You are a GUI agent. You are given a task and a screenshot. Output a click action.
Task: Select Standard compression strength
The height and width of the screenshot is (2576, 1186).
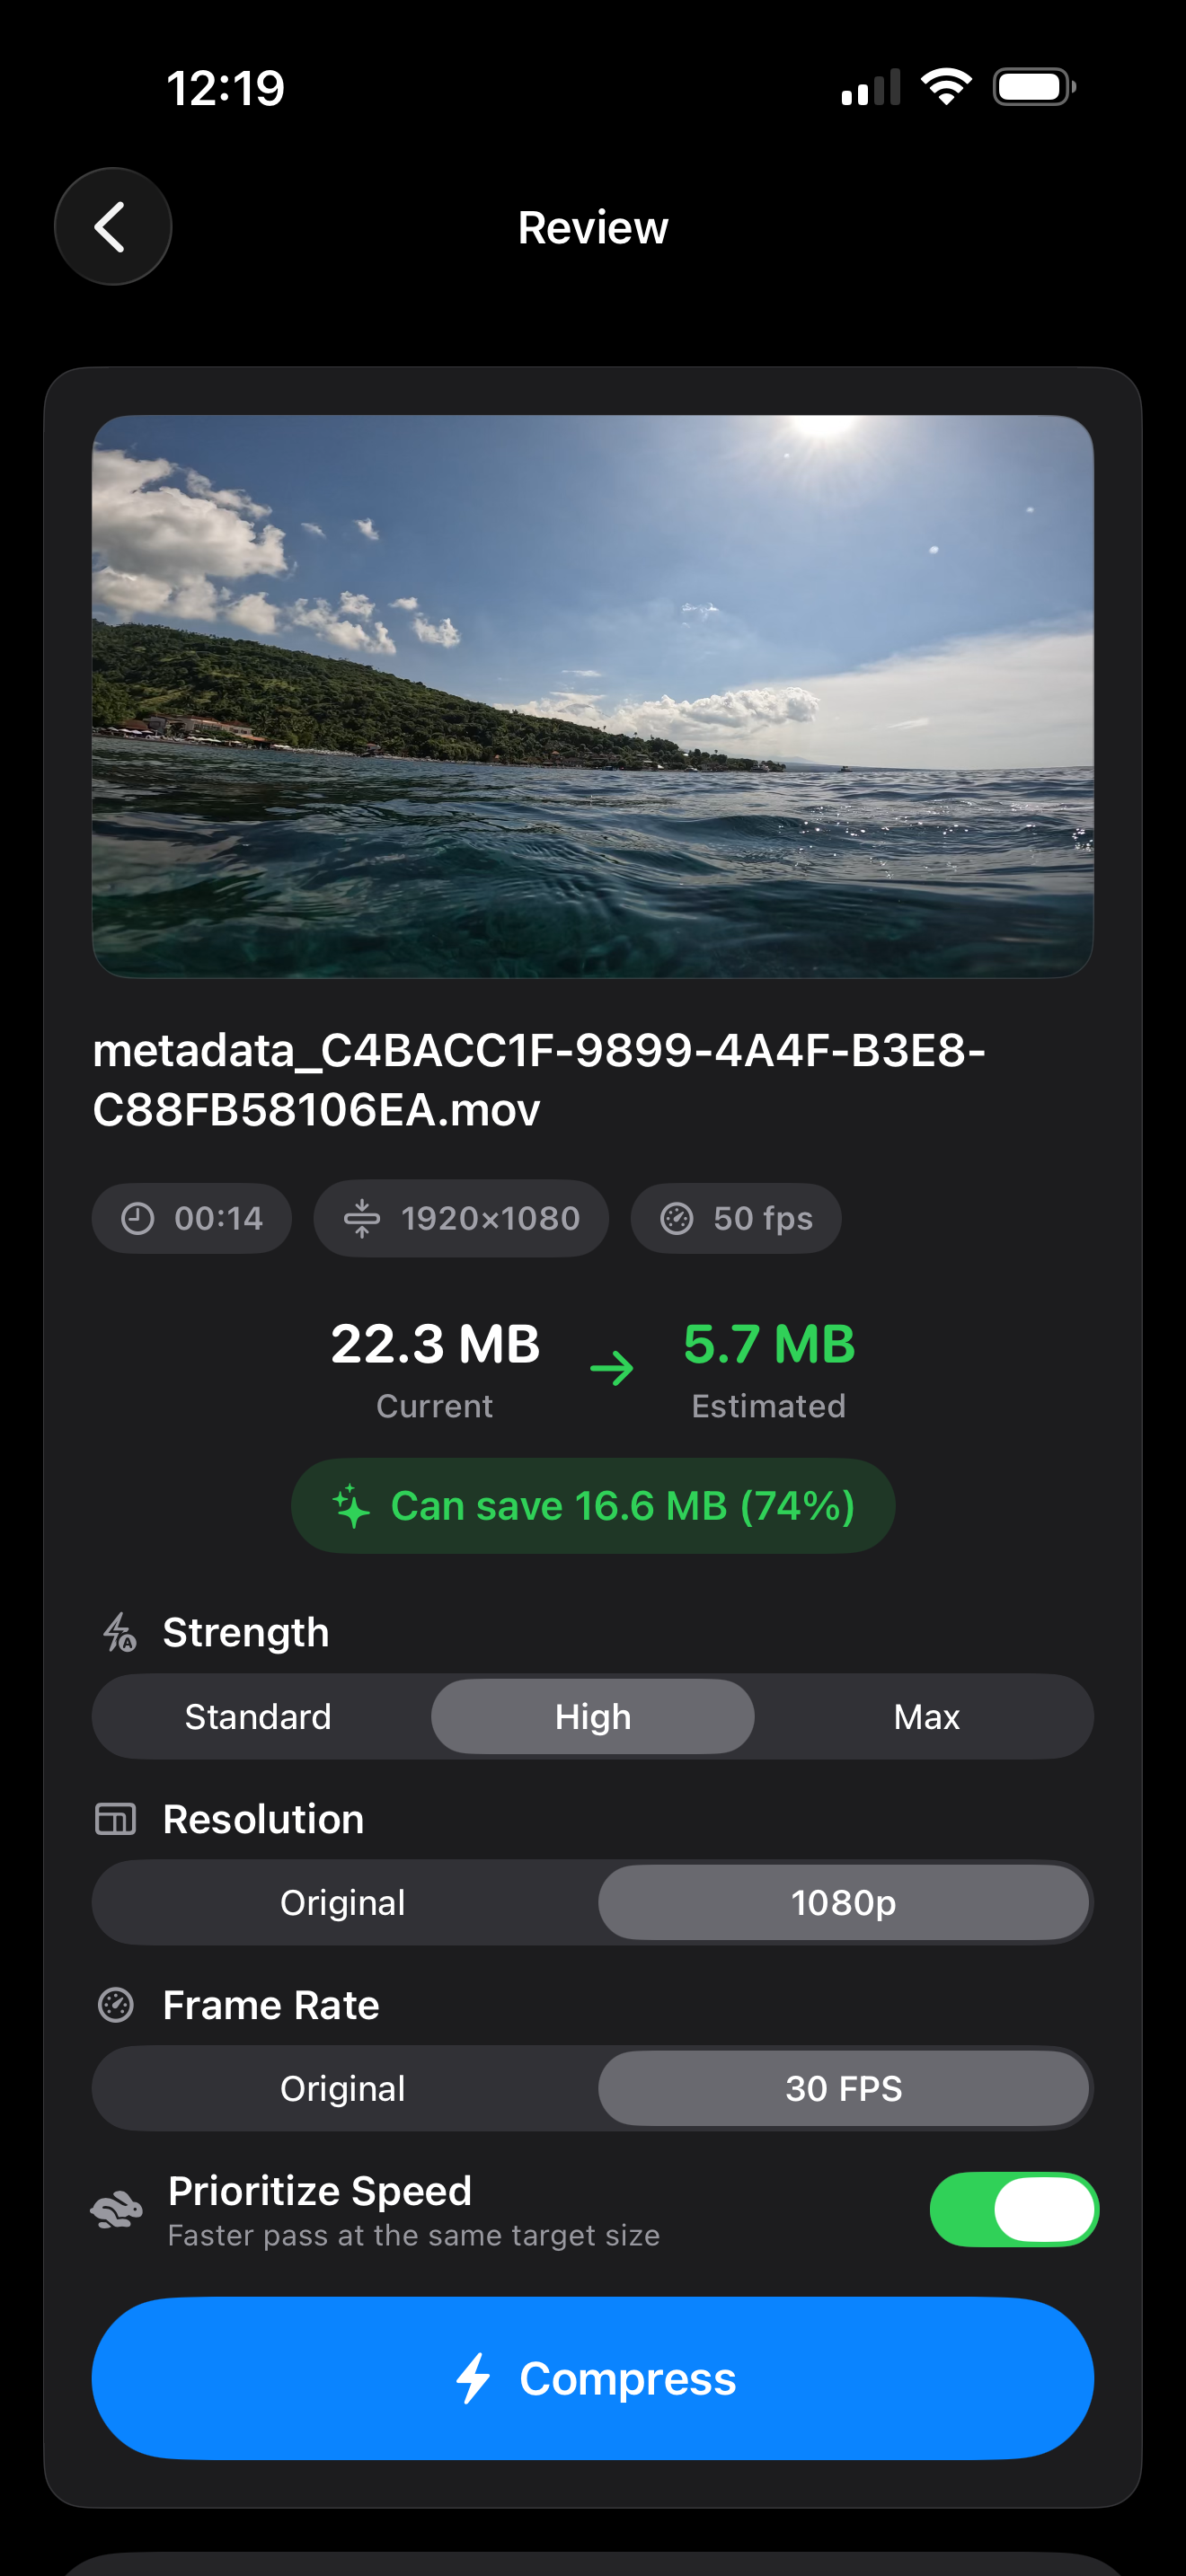(x=258, y=1717)
